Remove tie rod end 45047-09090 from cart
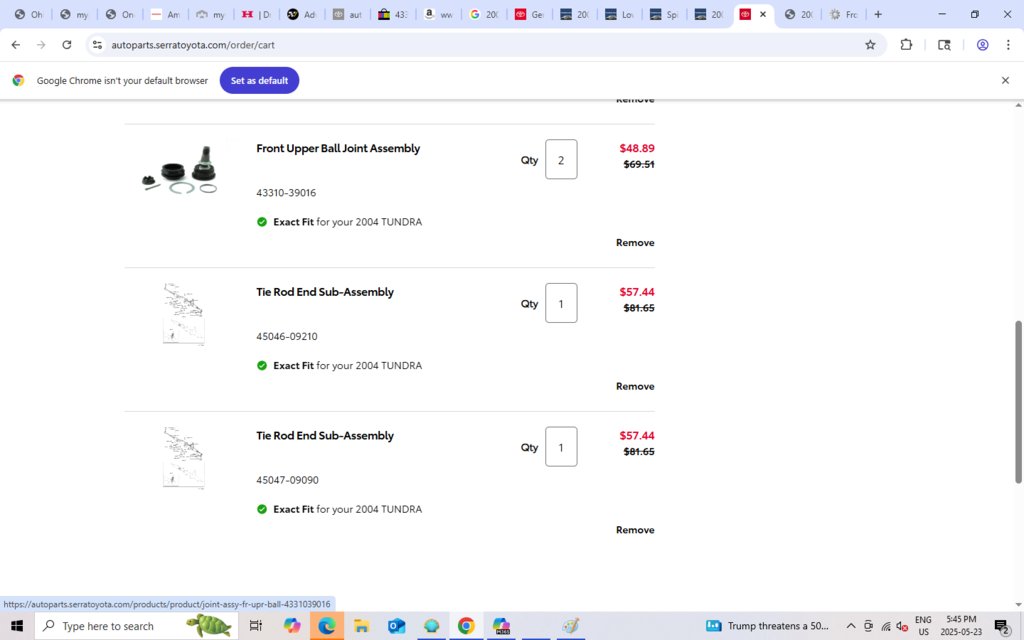 point(635,530)
